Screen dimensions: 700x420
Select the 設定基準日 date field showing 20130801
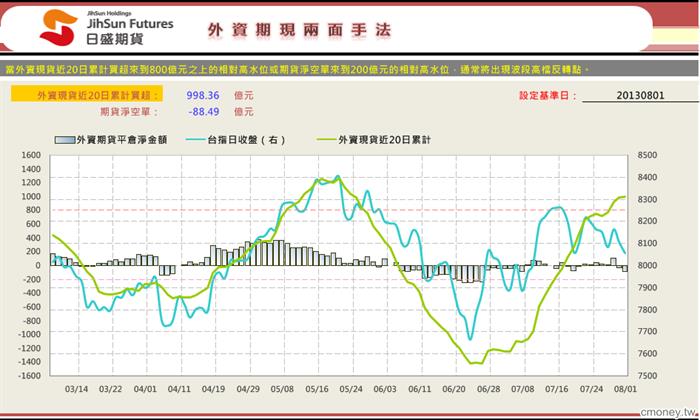[640, 96]
